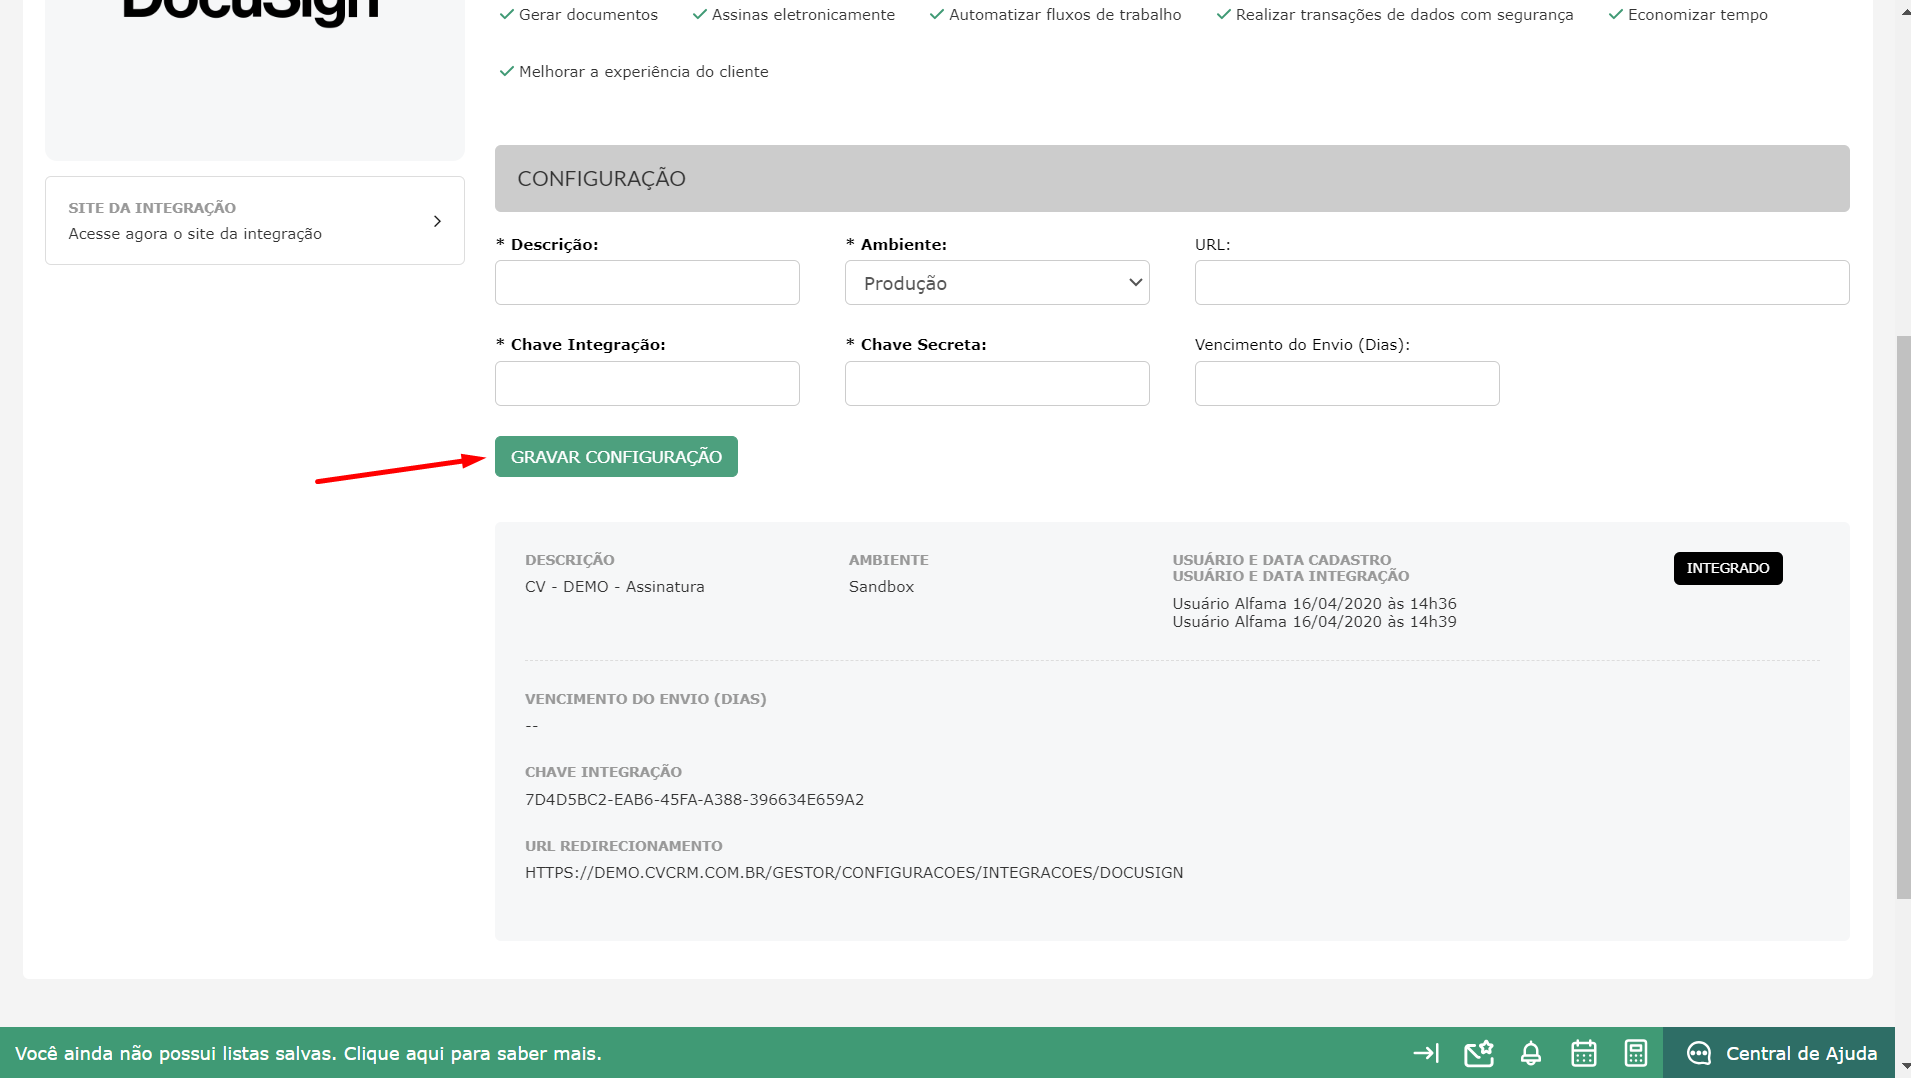This screenshot has width=1911, height=1078.
Task: Click saved-lists notice 'Clique aqui para saber mais'
Action: click(x=472, y=1053)
